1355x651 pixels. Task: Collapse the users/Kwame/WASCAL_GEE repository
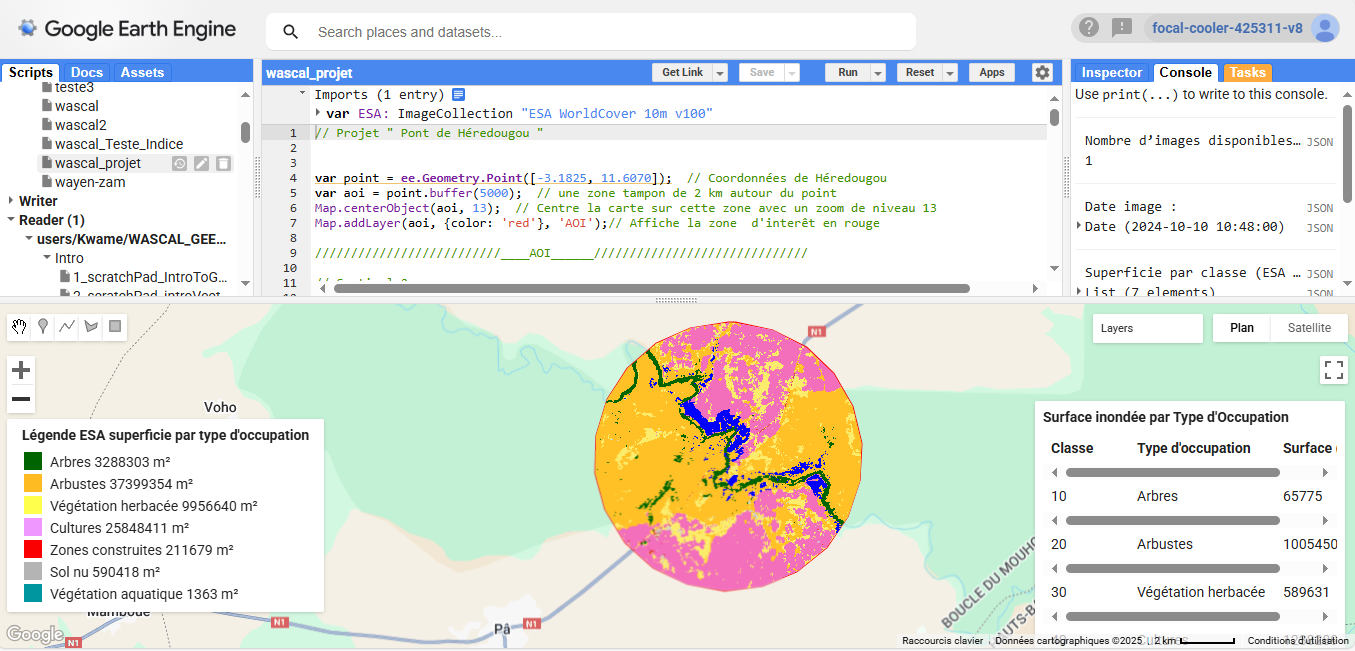29,239
